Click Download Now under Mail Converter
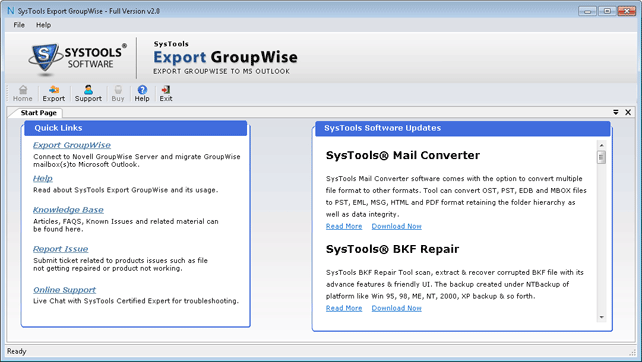This screenshot has height=362, width=642. (396, 226)
